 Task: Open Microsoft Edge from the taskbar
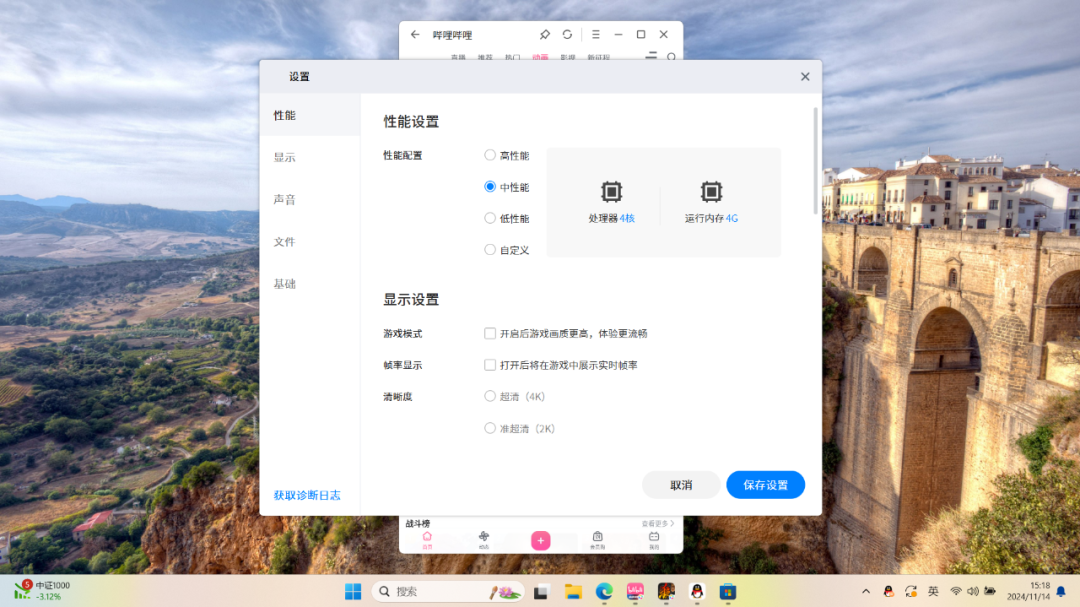(604, 591)
